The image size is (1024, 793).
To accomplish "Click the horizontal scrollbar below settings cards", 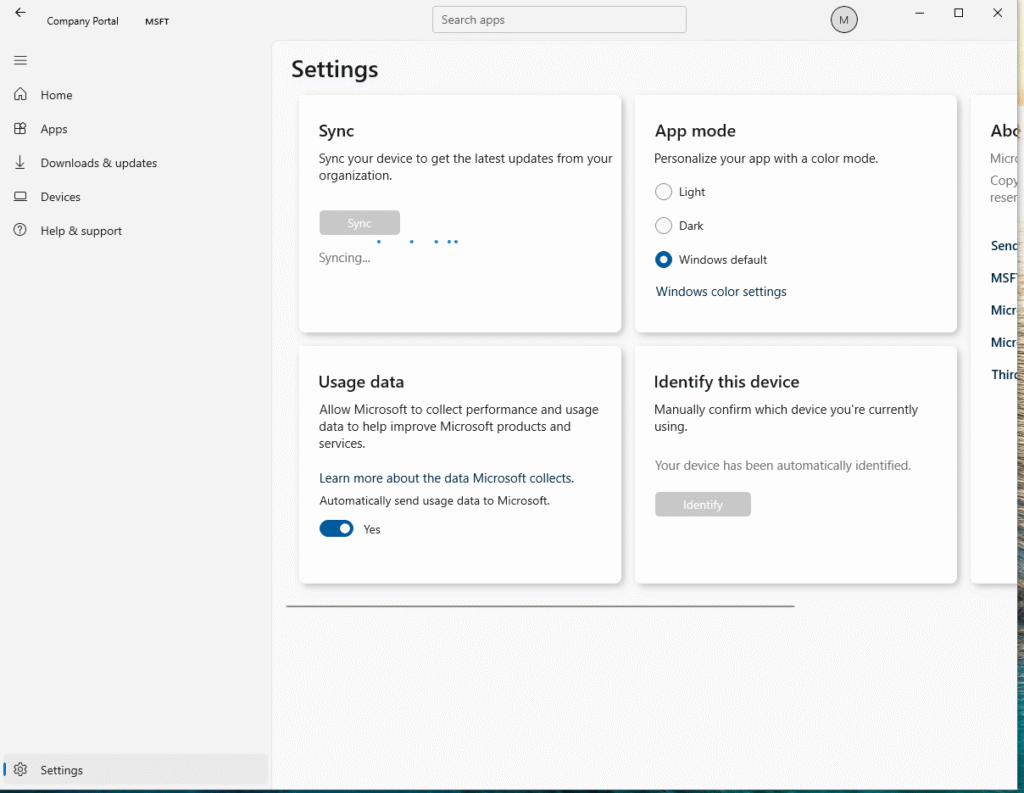I will 540,606.
